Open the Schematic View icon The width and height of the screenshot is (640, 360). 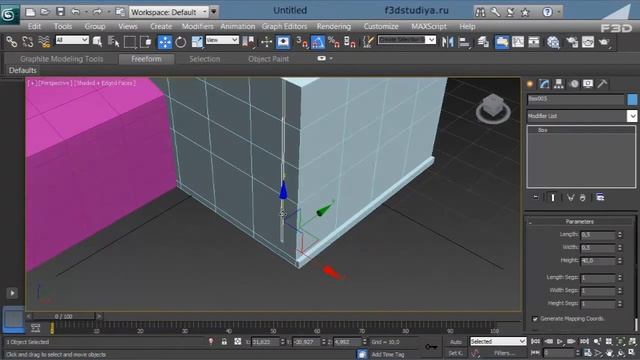533,42
